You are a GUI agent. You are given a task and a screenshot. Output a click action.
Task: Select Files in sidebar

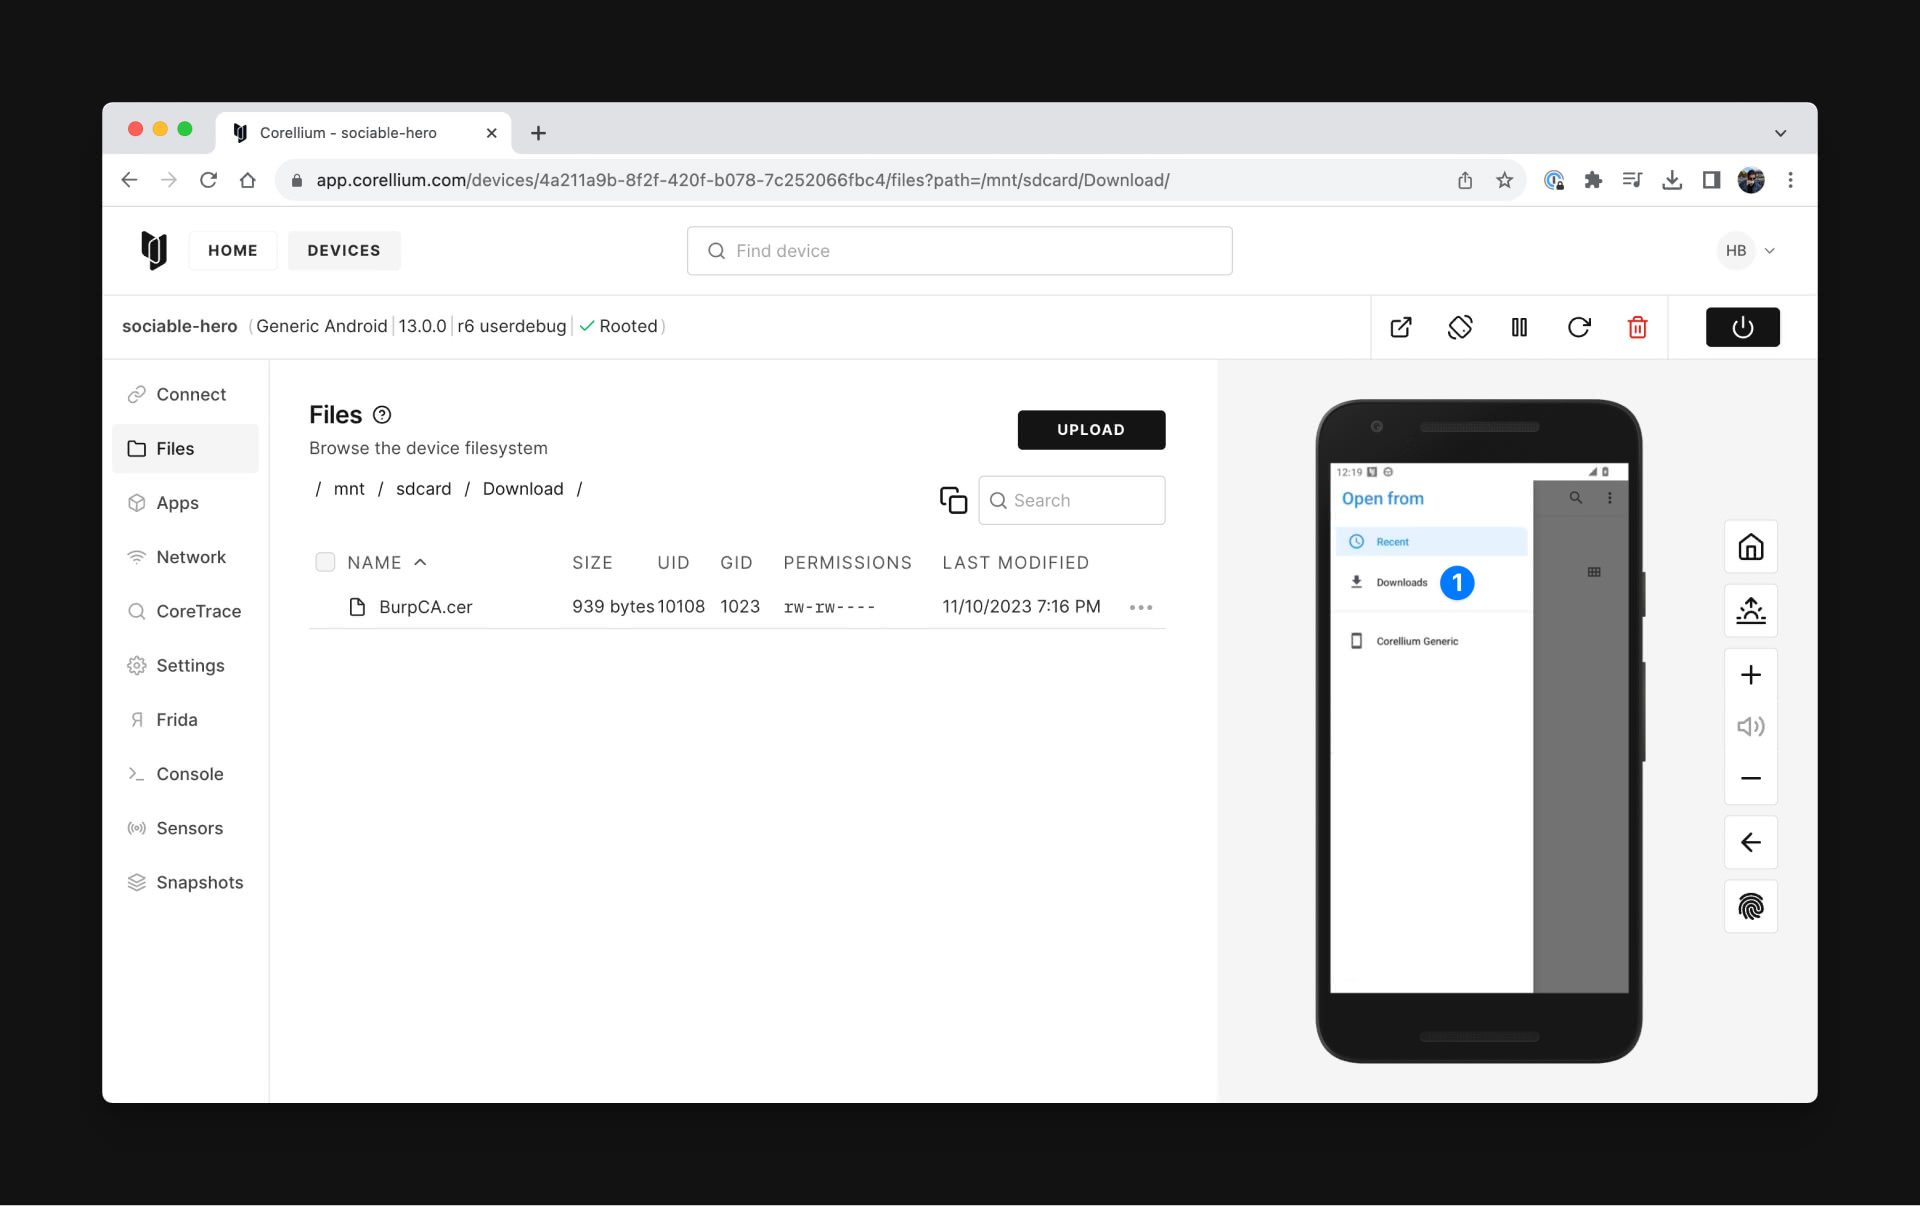[x=186, y=448]
